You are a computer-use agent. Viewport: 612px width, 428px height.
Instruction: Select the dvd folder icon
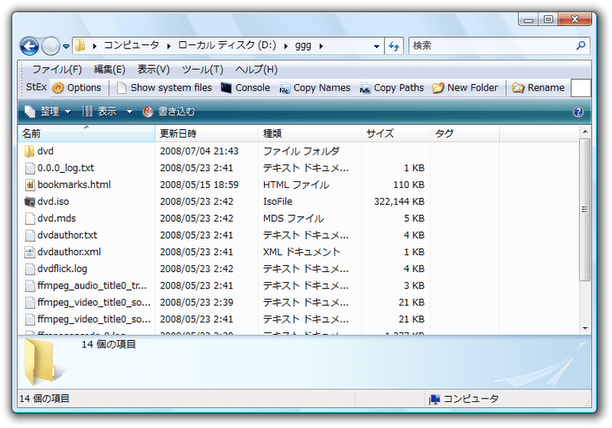point(30,151)
